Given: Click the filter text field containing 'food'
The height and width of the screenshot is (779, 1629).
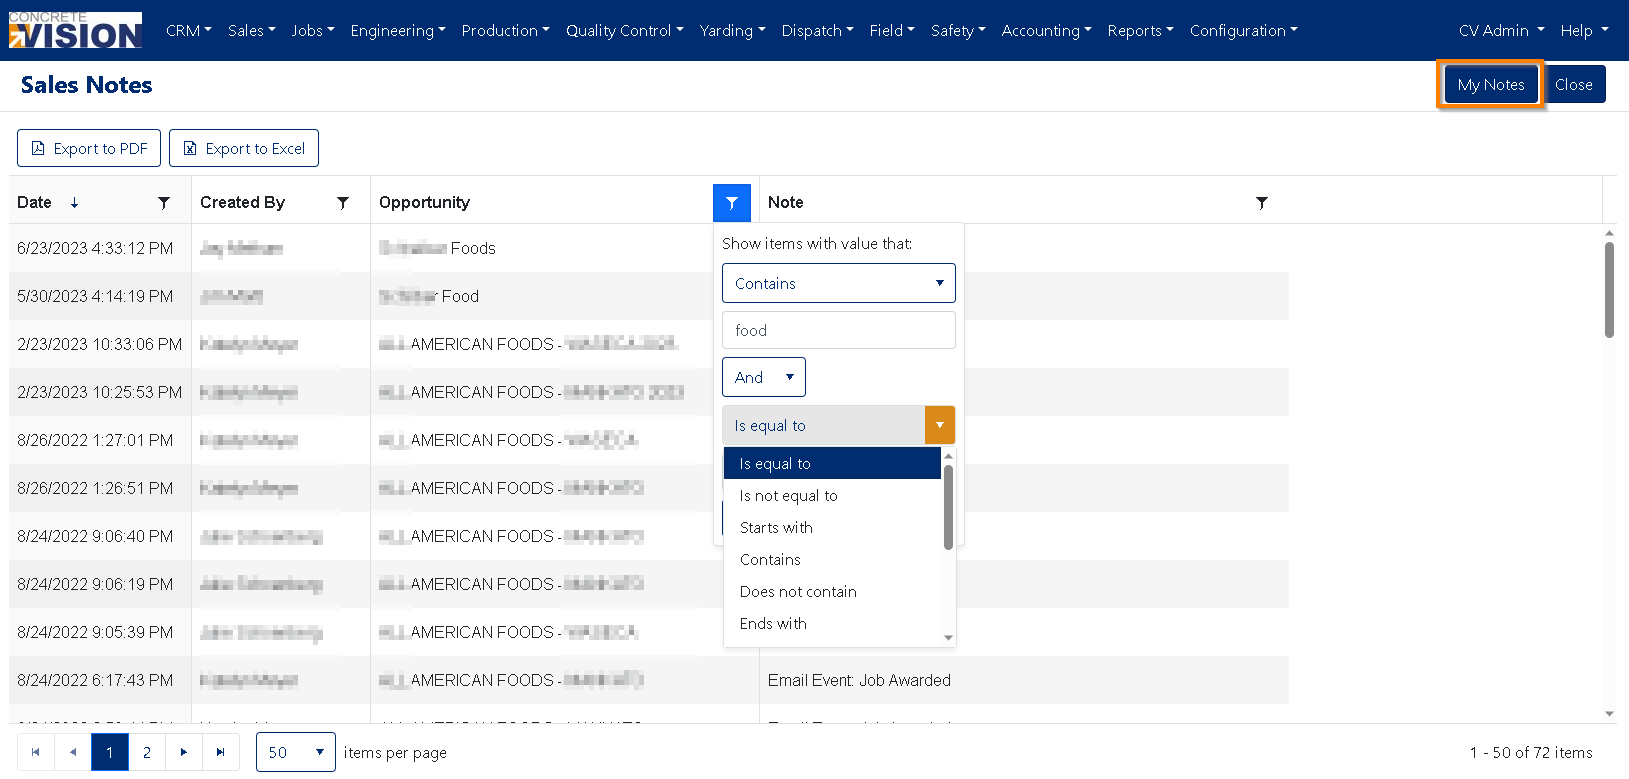Looking at the screenshot, I should pyautogui.click(x=839, y=330).
